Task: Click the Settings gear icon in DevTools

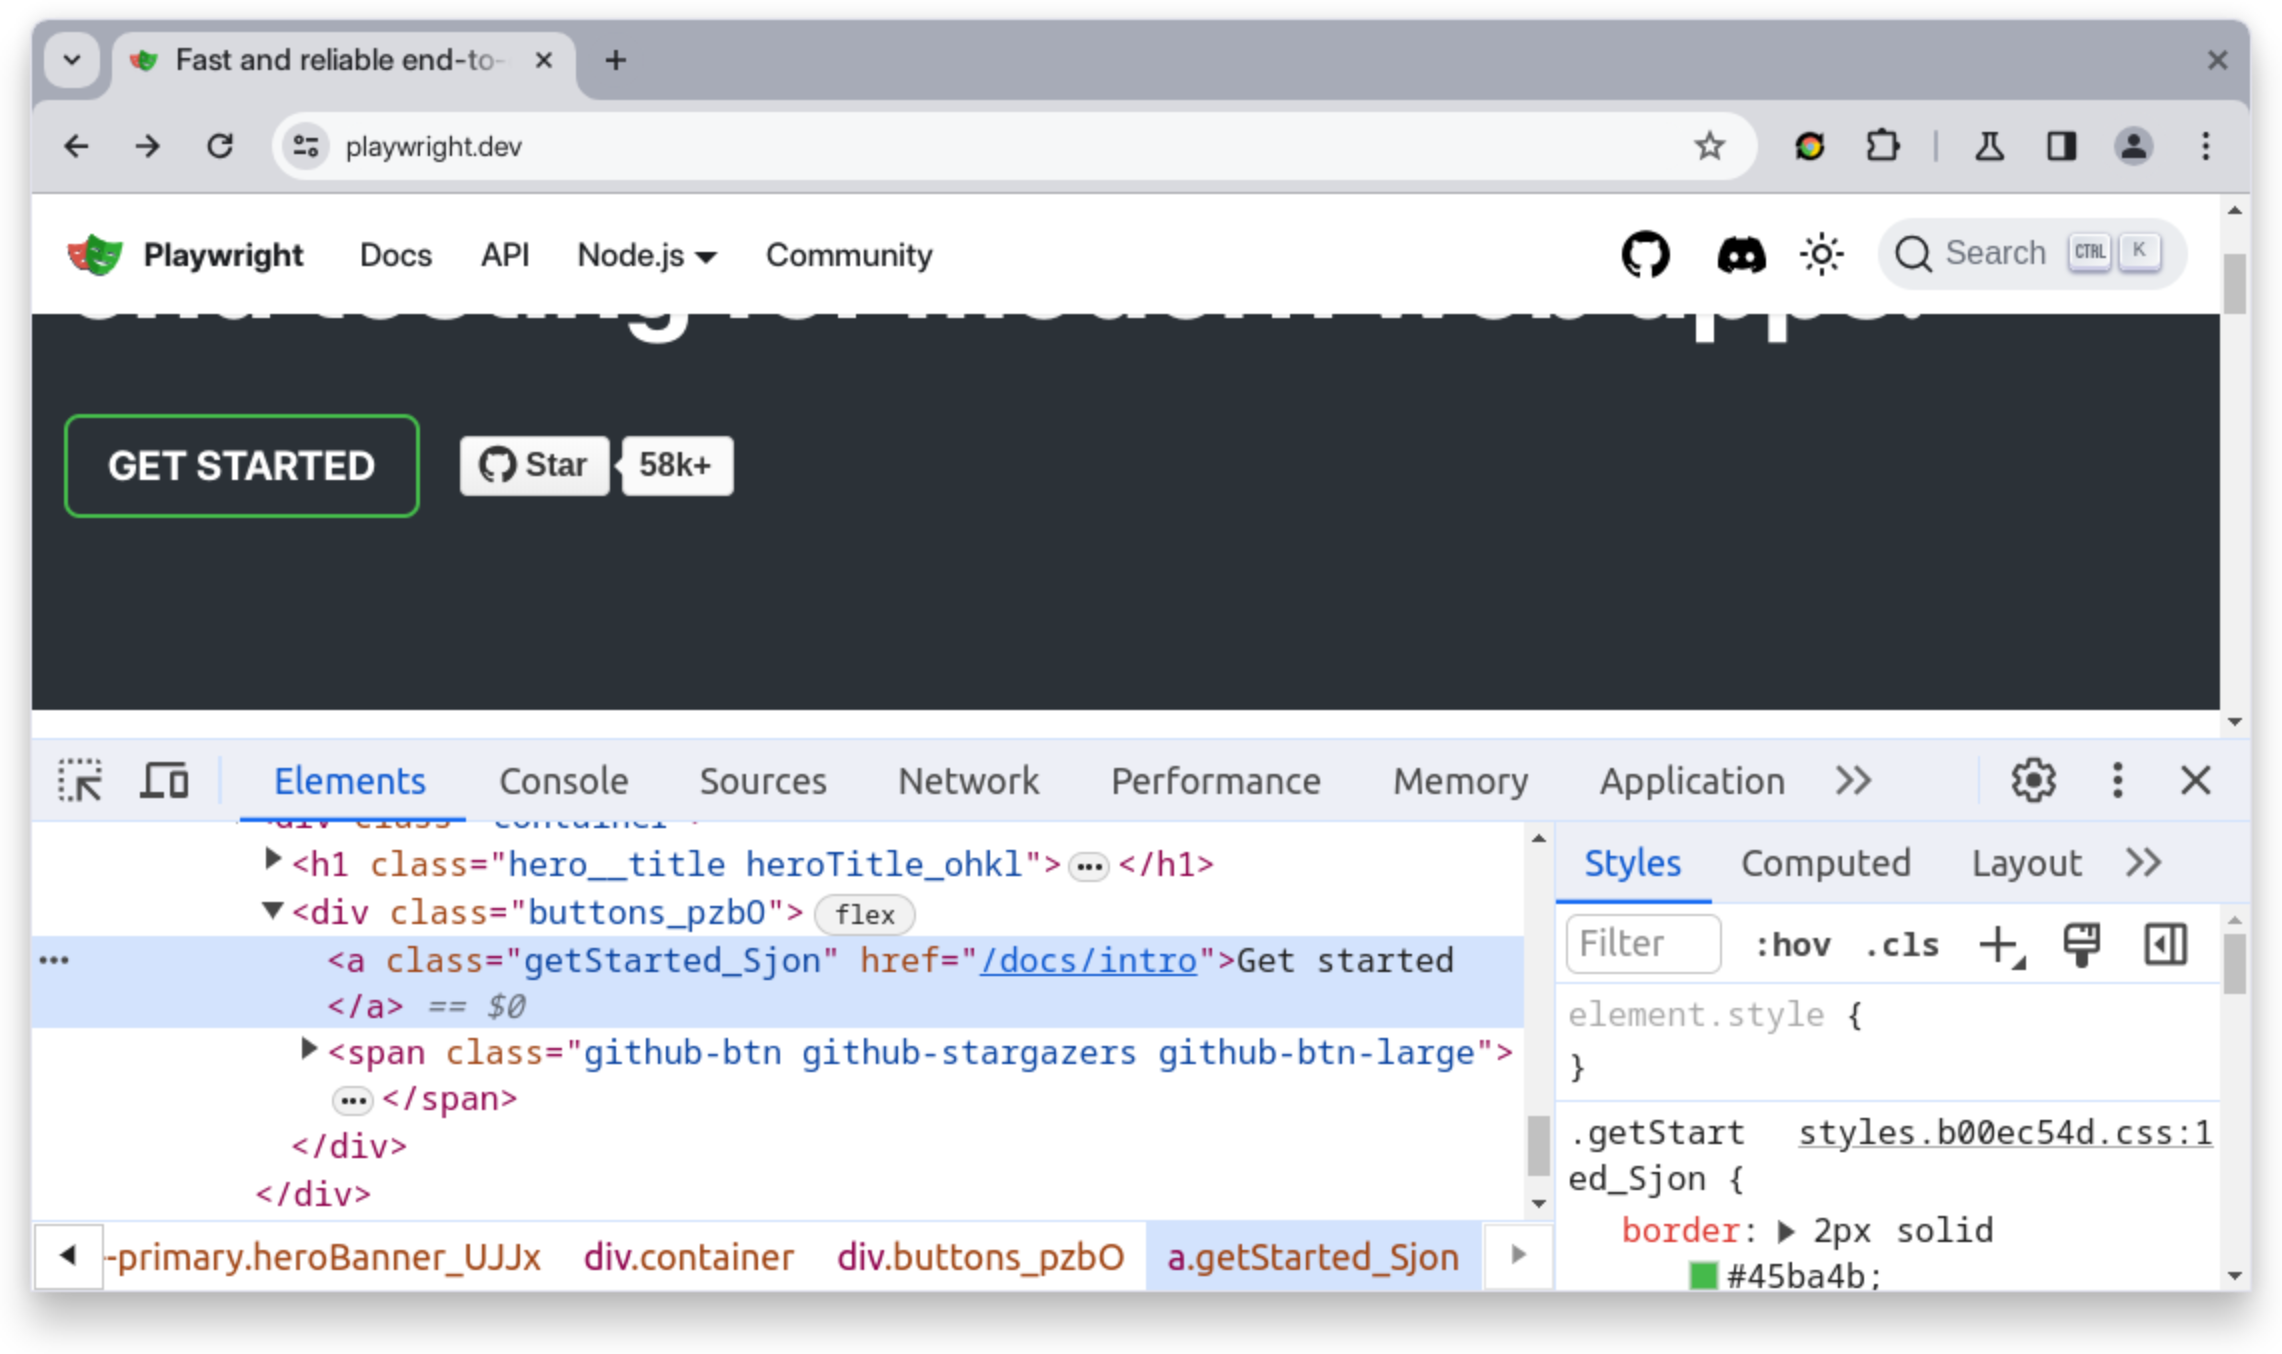Action: (x=2034, y=780)
